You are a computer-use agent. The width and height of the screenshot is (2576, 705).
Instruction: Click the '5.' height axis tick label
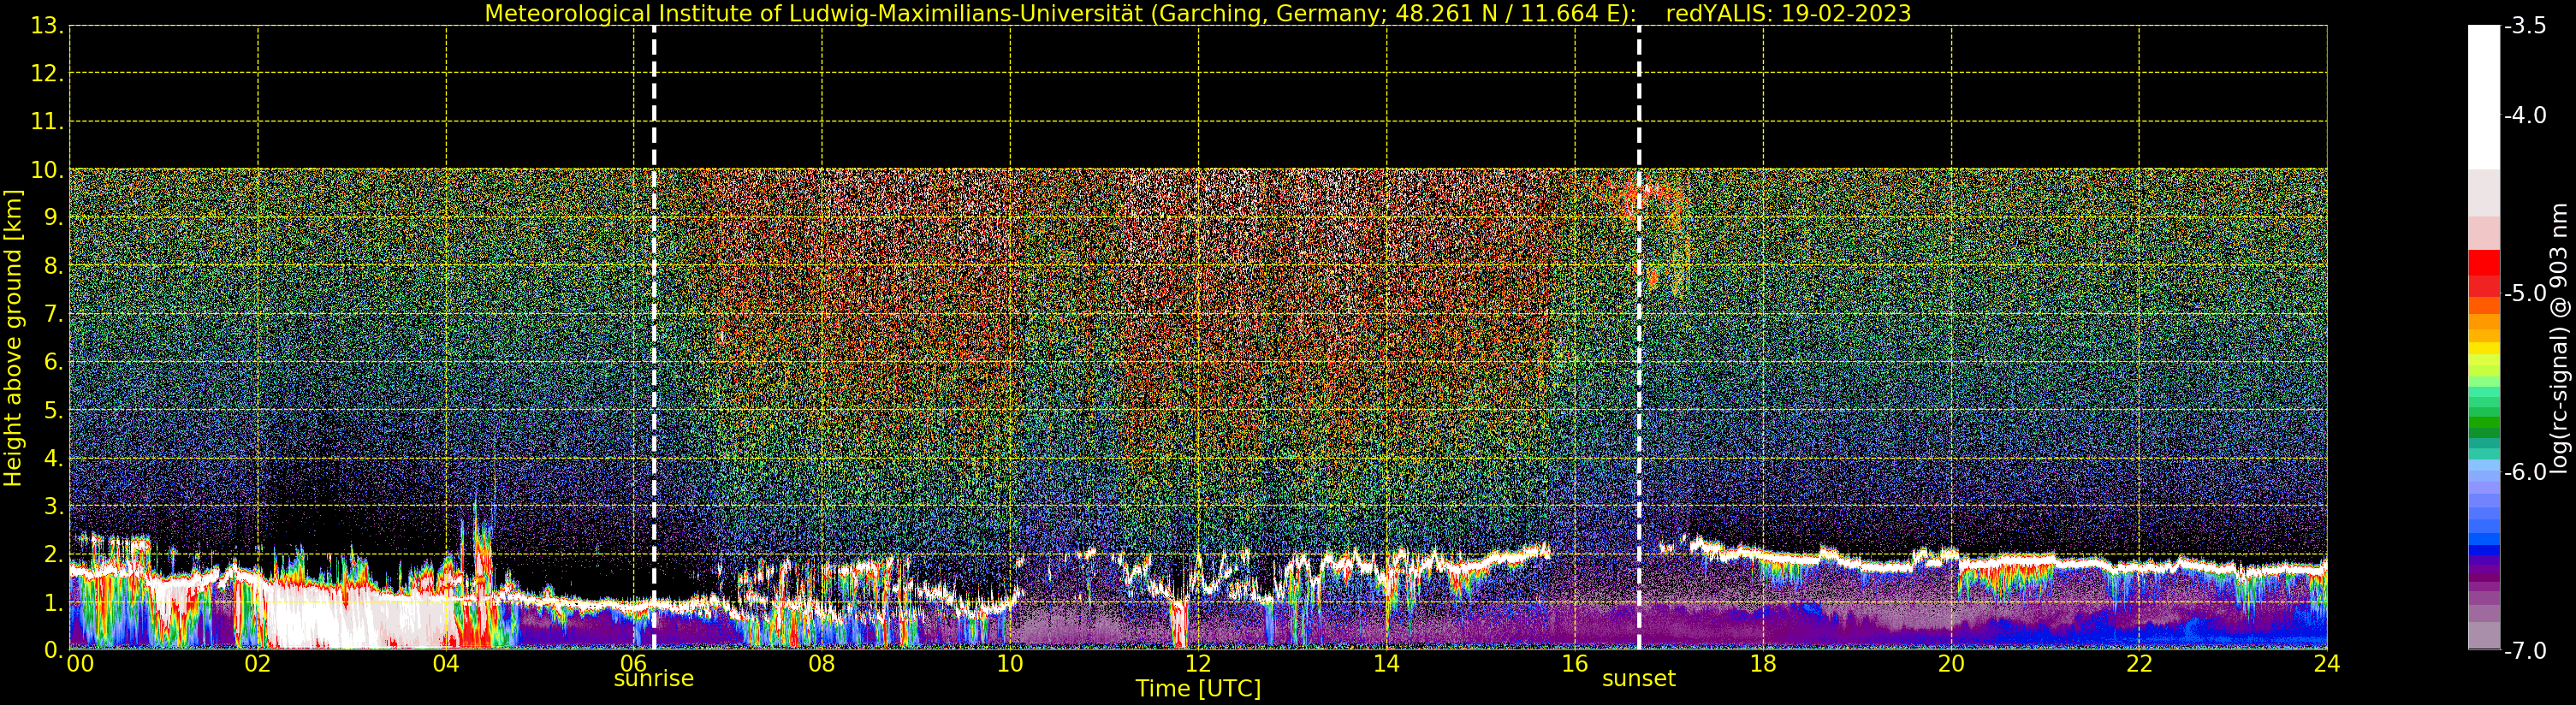tap(53, 410)
